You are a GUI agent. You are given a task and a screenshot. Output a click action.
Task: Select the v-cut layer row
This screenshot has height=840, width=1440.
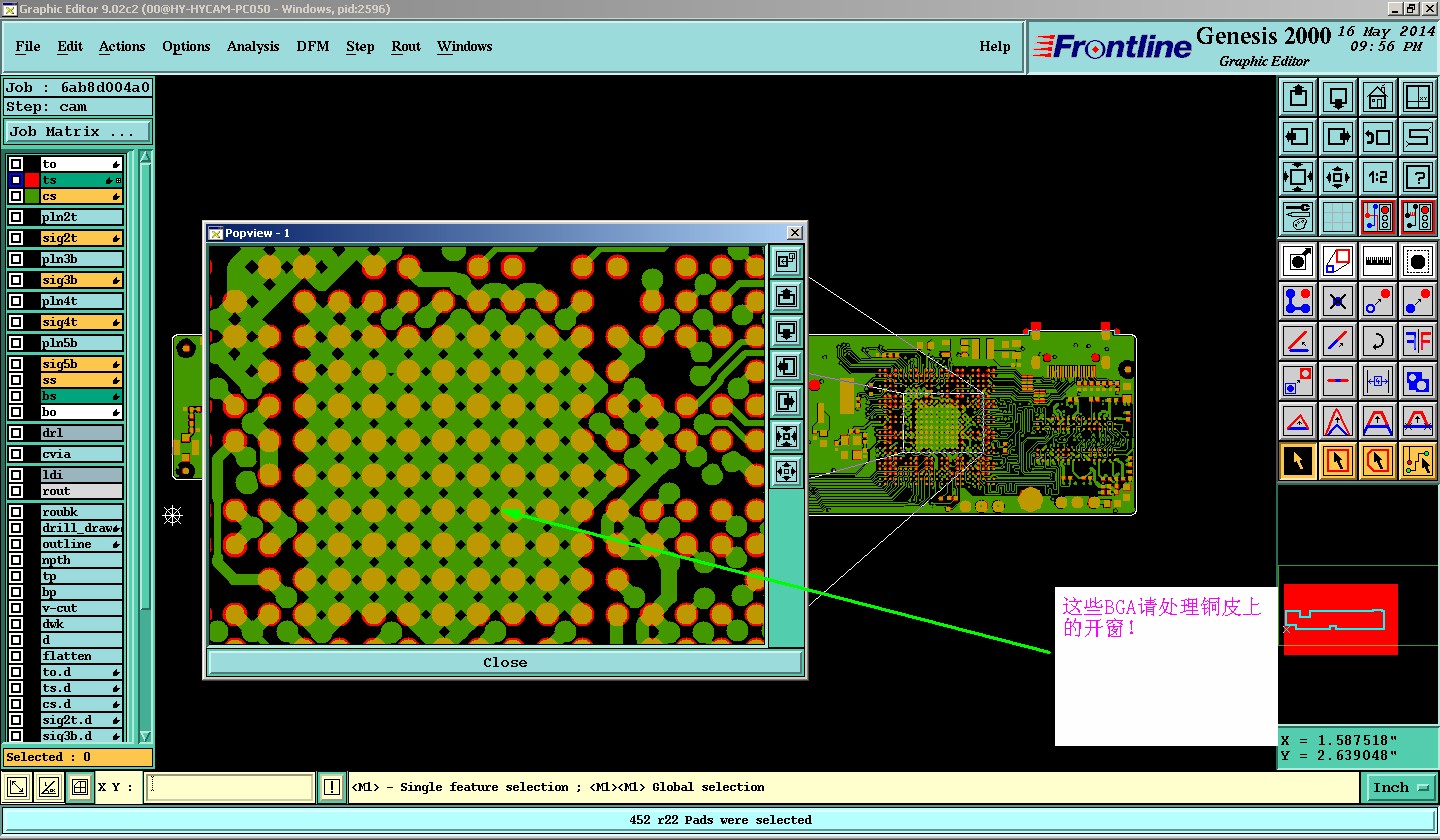81,608
